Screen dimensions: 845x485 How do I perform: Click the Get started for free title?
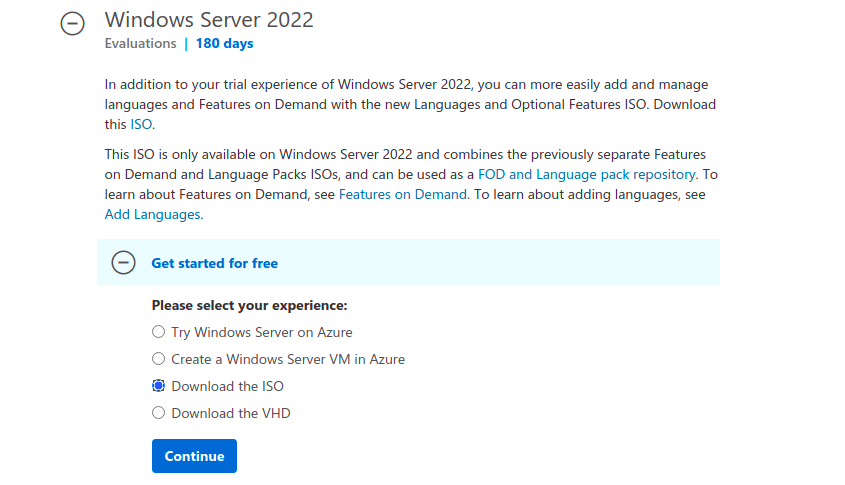coord(214,263)
